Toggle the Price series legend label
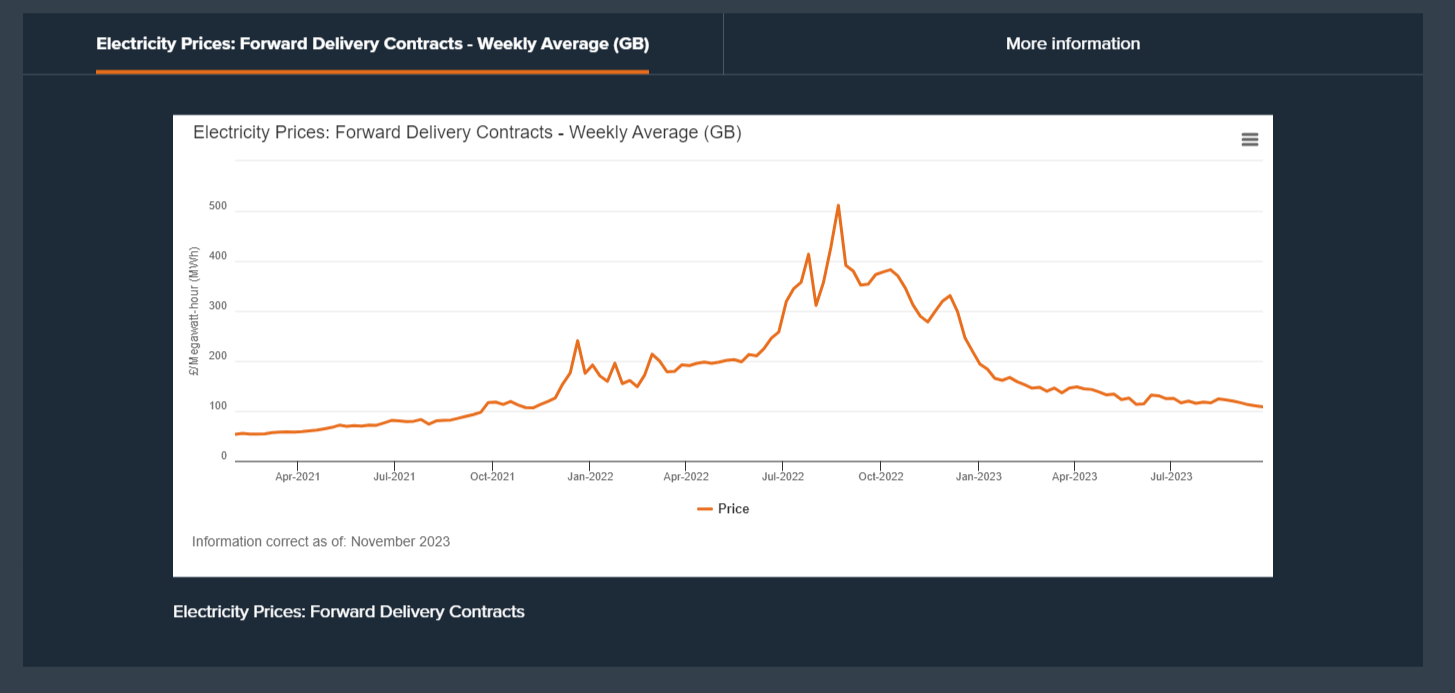 pos(733,509)
